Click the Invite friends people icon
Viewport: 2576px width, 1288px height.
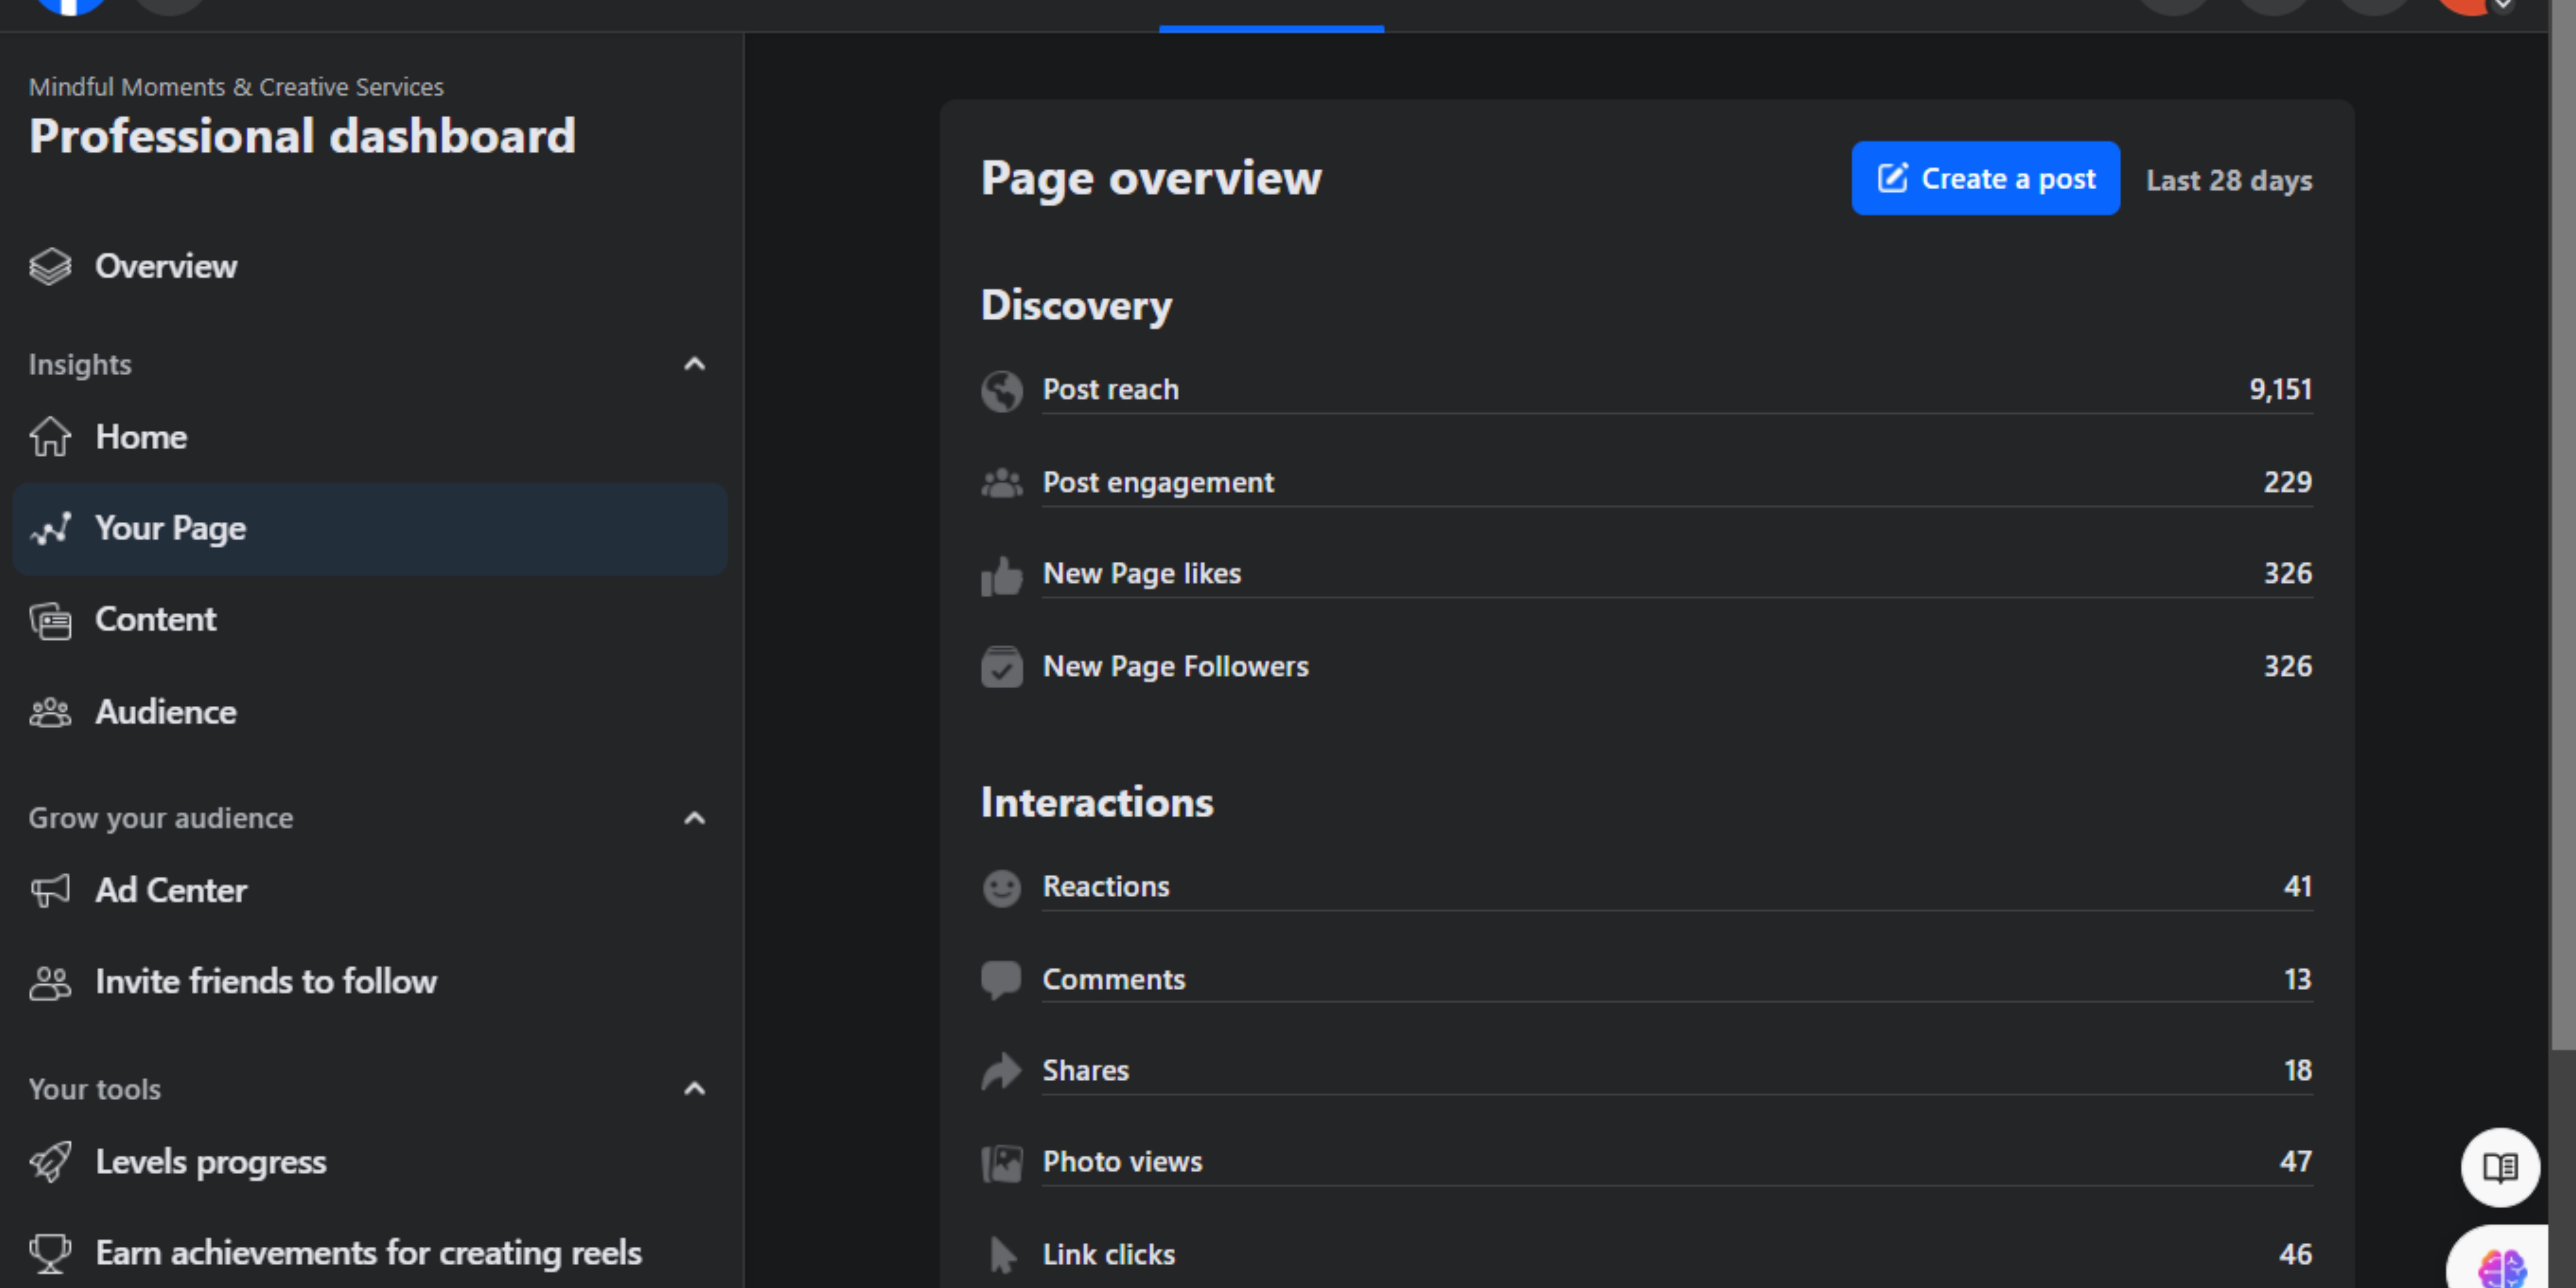click(50, 982)
